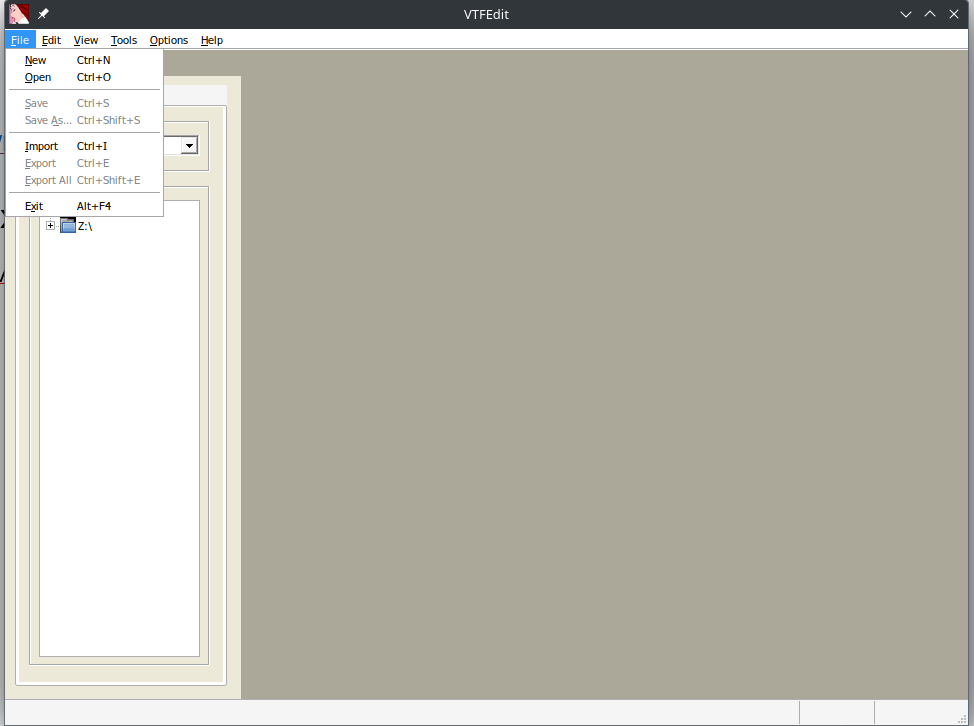Viewport: 974px width, 726px height.
Task: Choose New from the File menu
Action: click(36, 60)
